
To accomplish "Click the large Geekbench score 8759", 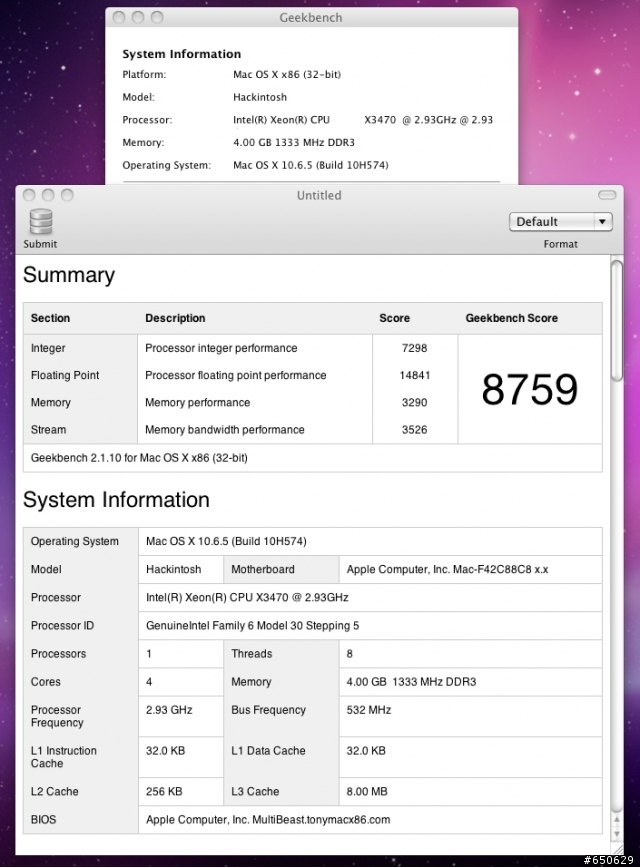I will [530, 389].
